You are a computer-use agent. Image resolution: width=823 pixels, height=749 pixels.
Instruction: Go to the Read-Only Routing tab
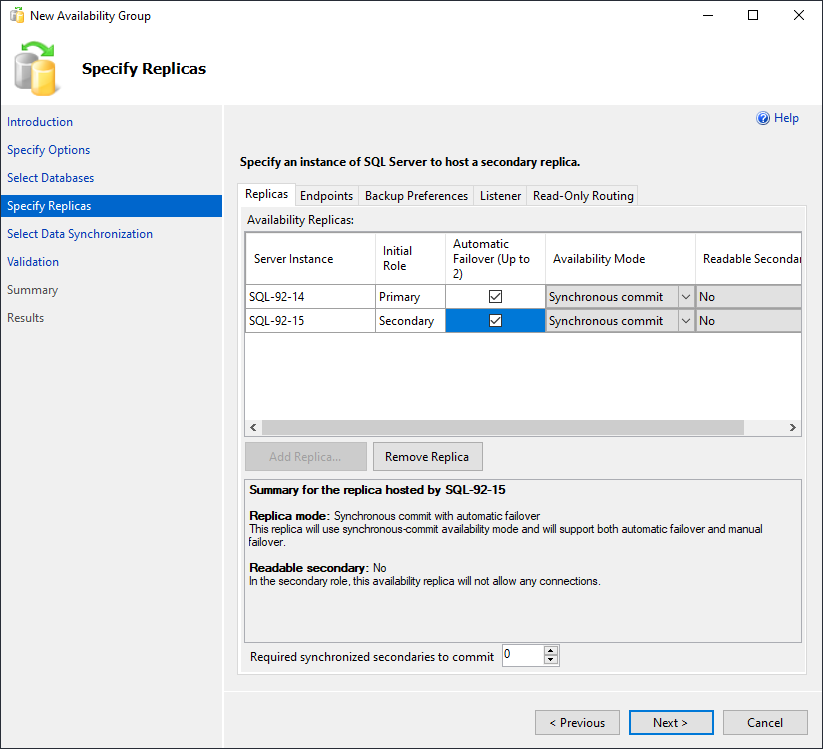[583, 196]
